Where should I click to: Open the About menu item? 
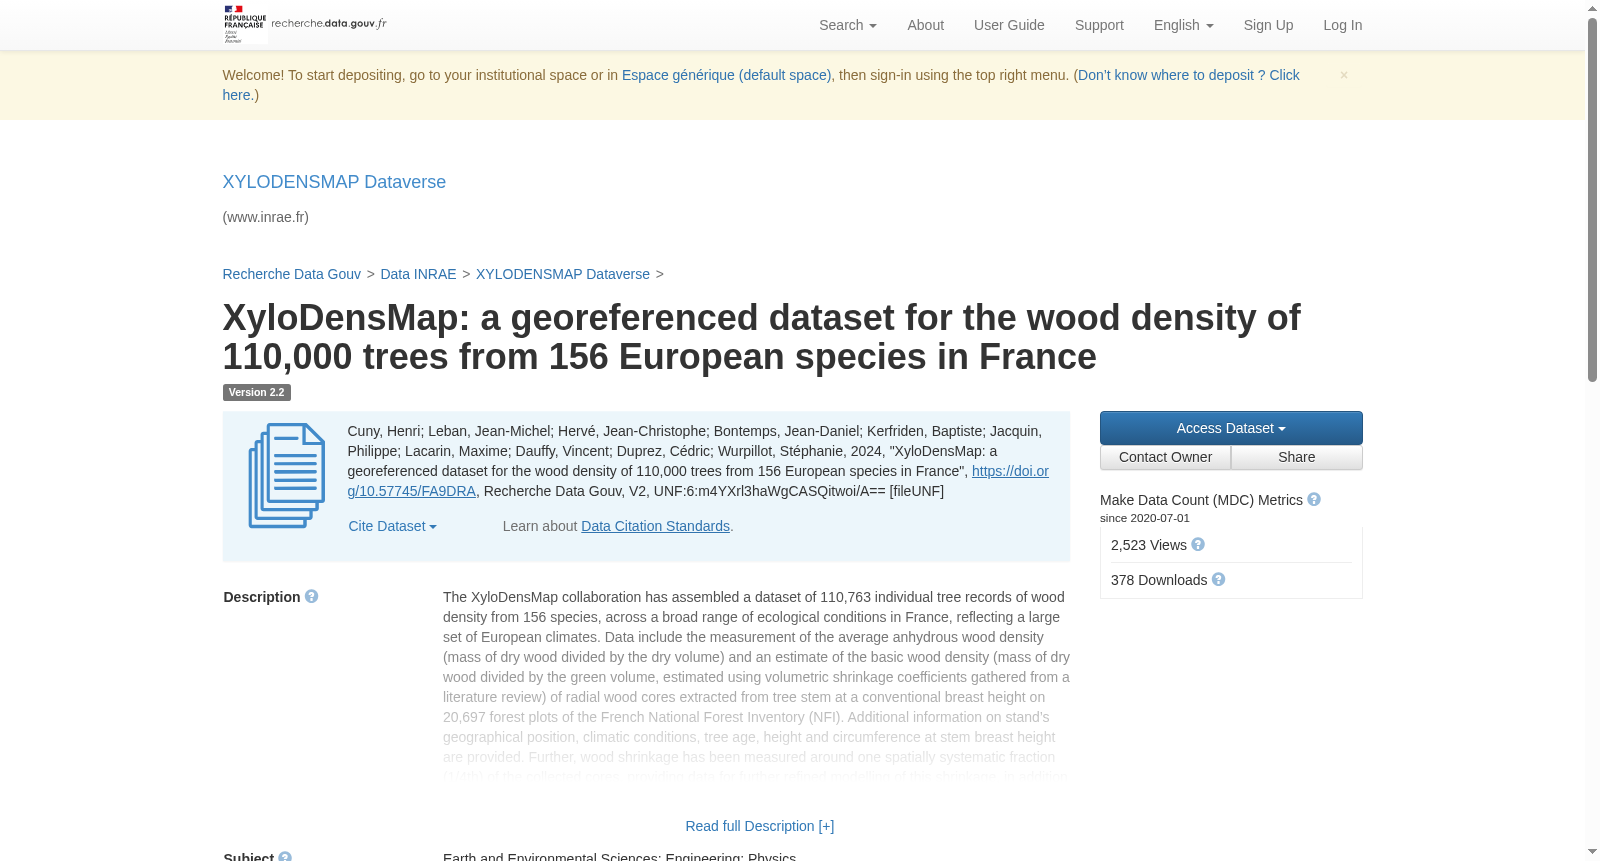point(925,25)
